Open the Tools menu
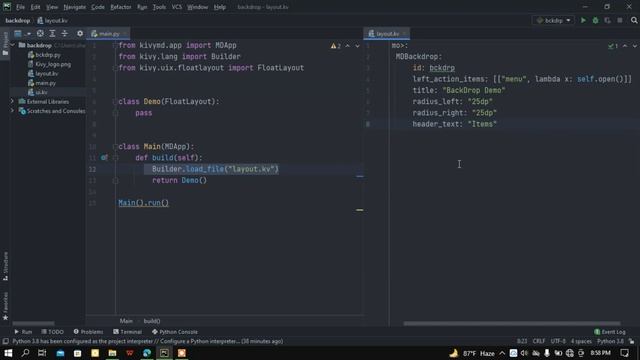Viewport: 640px width, 360px height. click(x=159, y=7)
